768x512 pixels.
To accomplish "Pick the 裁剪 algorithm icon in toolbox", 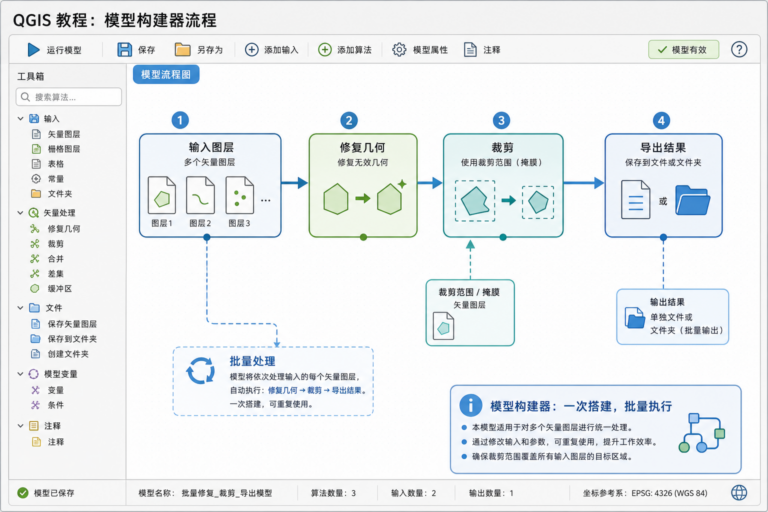I will click(35, 244).
